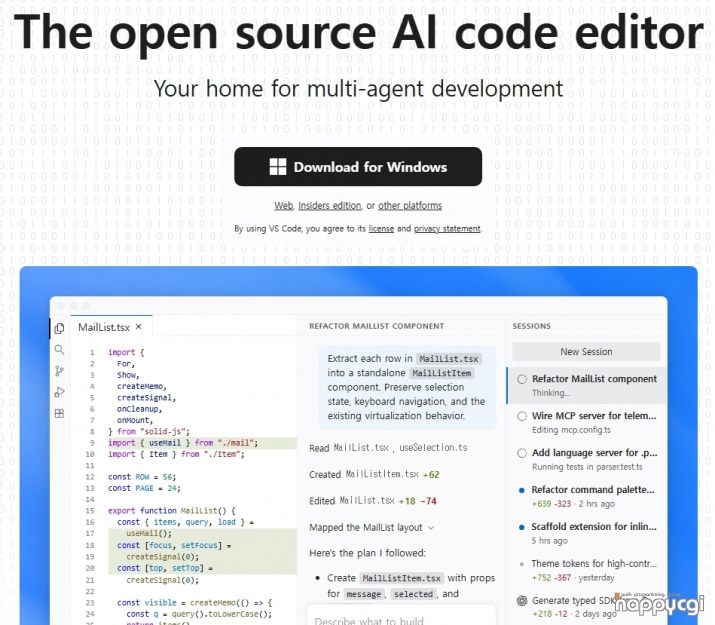Click code line 13 const PAGE = 24

[144, 488]
